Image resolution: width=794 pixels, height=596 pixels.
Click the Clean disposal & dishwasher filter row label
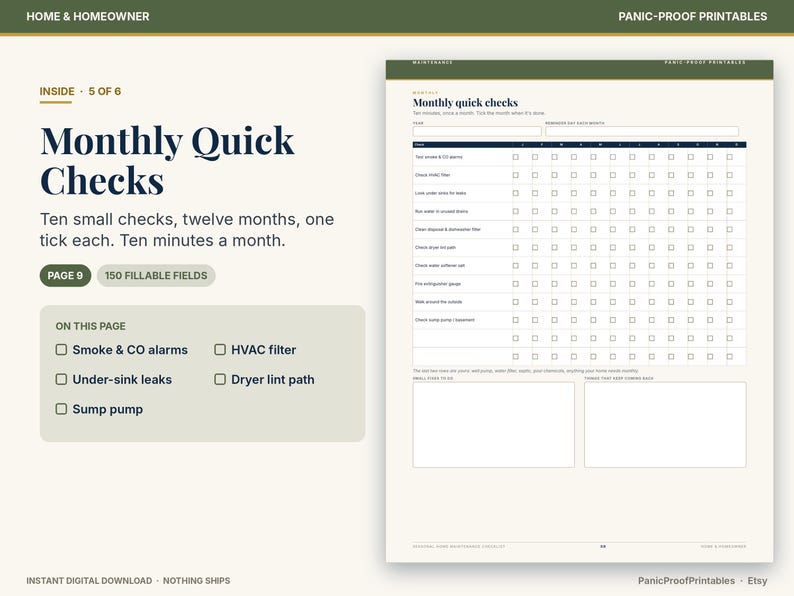448,229
